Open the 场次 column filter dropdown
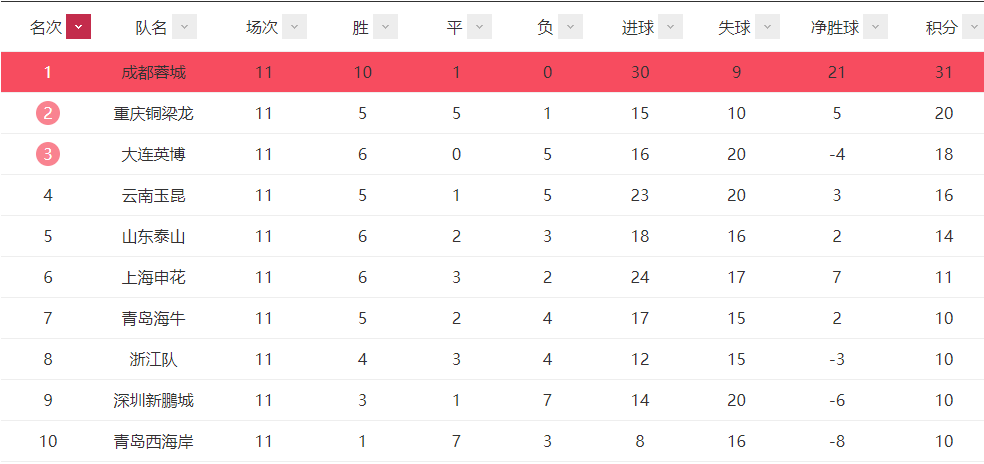This screenshot has width=984, height=464. pyautogui.click(x=294, y=27)
